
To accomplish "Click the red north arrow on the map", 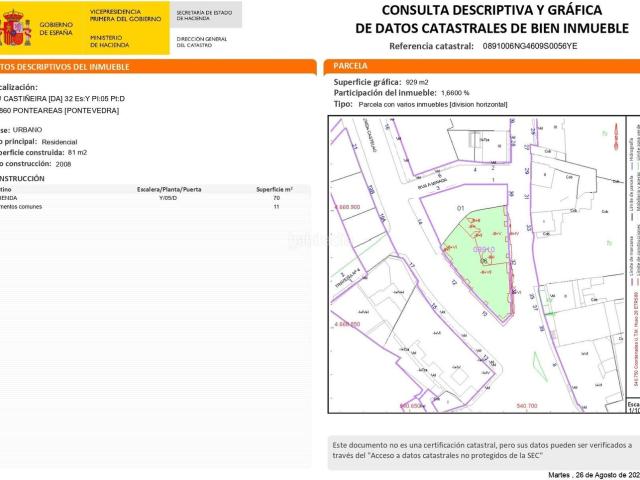I will click(x=616, y=137).
